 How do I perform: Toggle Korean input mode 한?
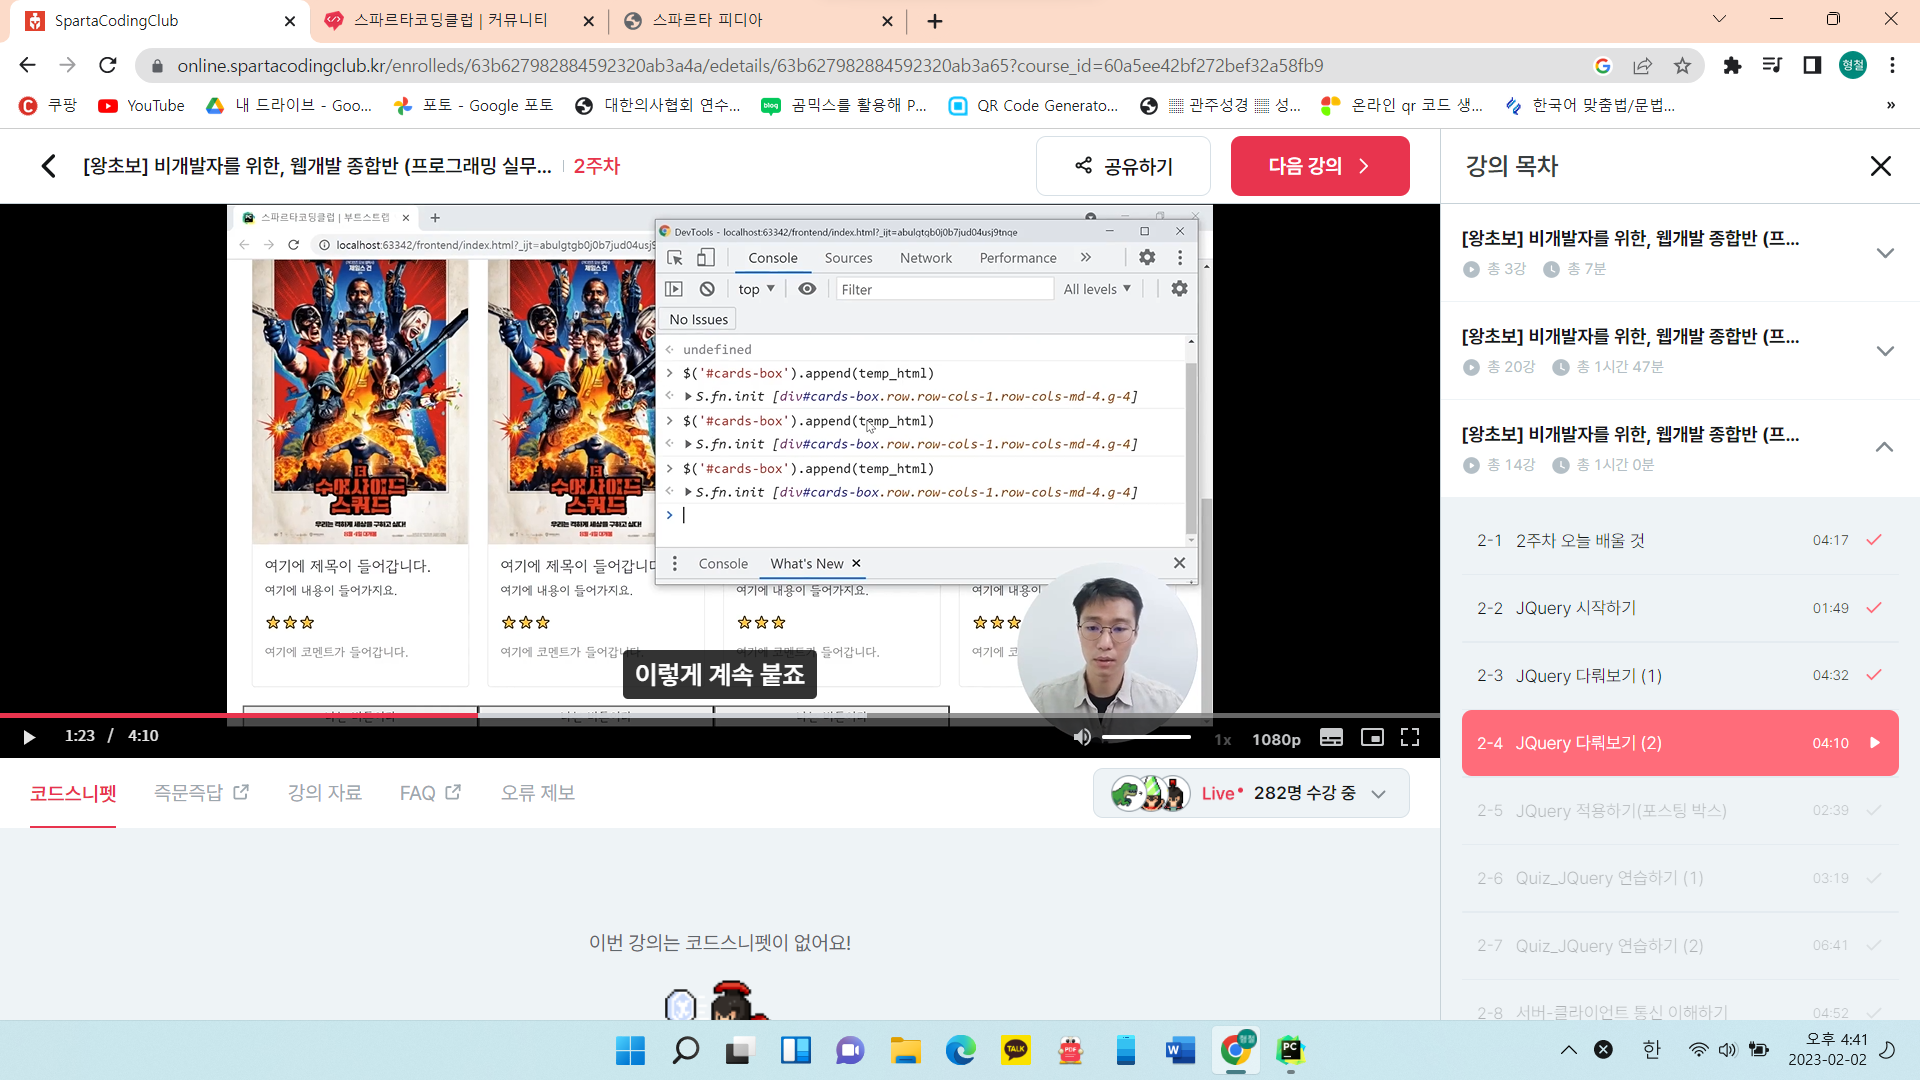pos(1651,1050)
